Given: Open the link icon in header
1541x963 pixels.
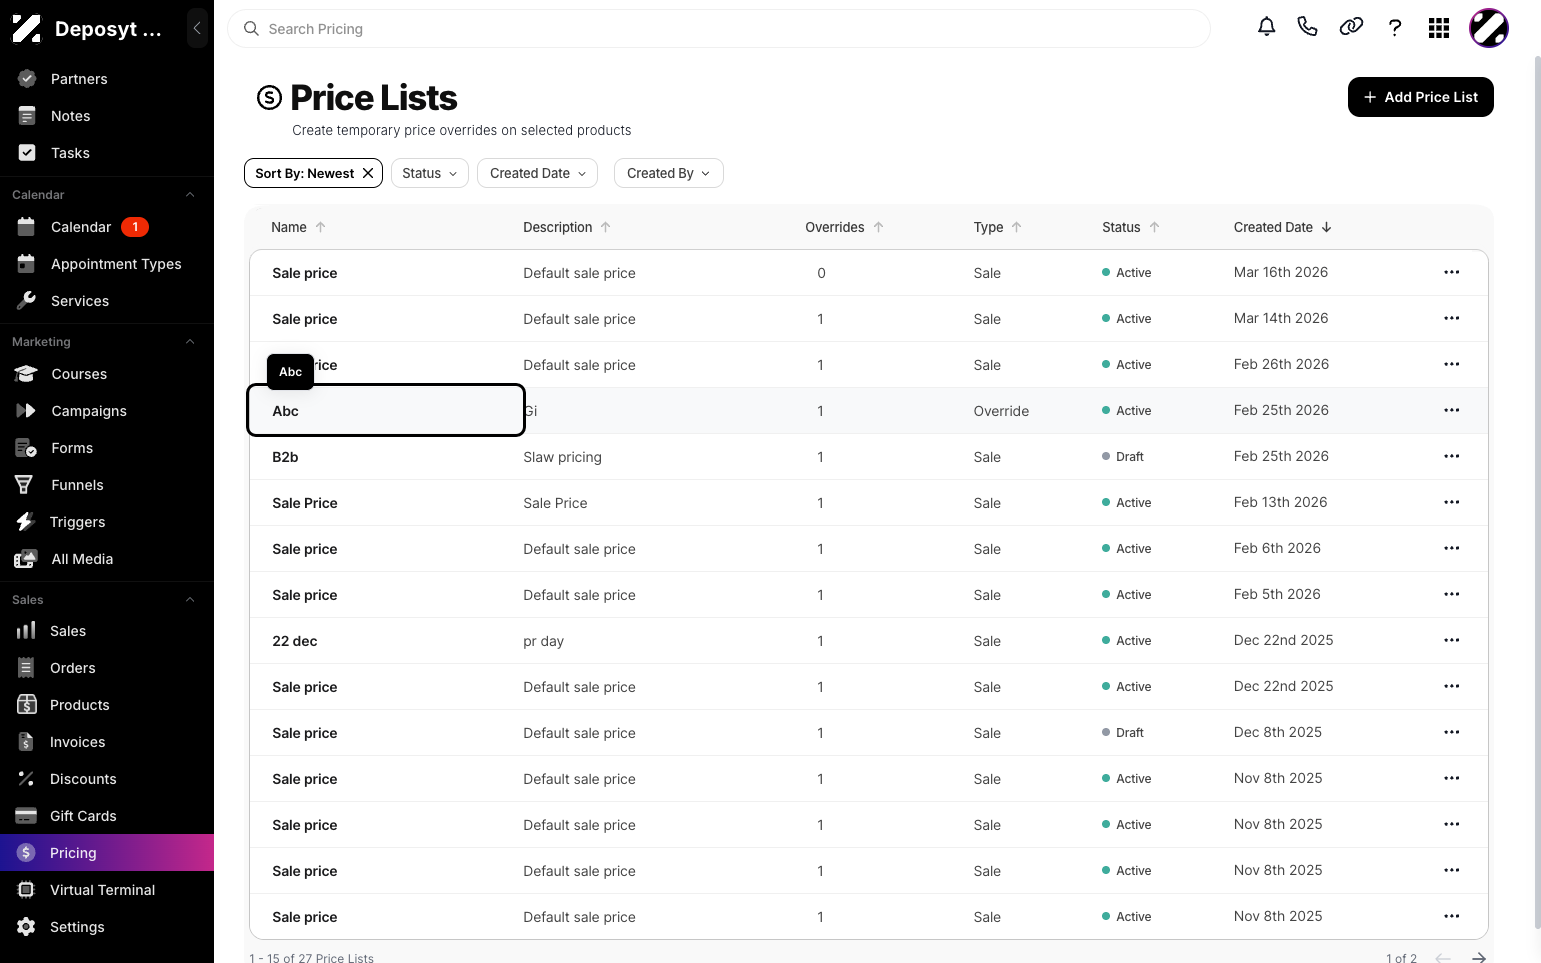Looking at the screenshot, I should [1351, 27].
